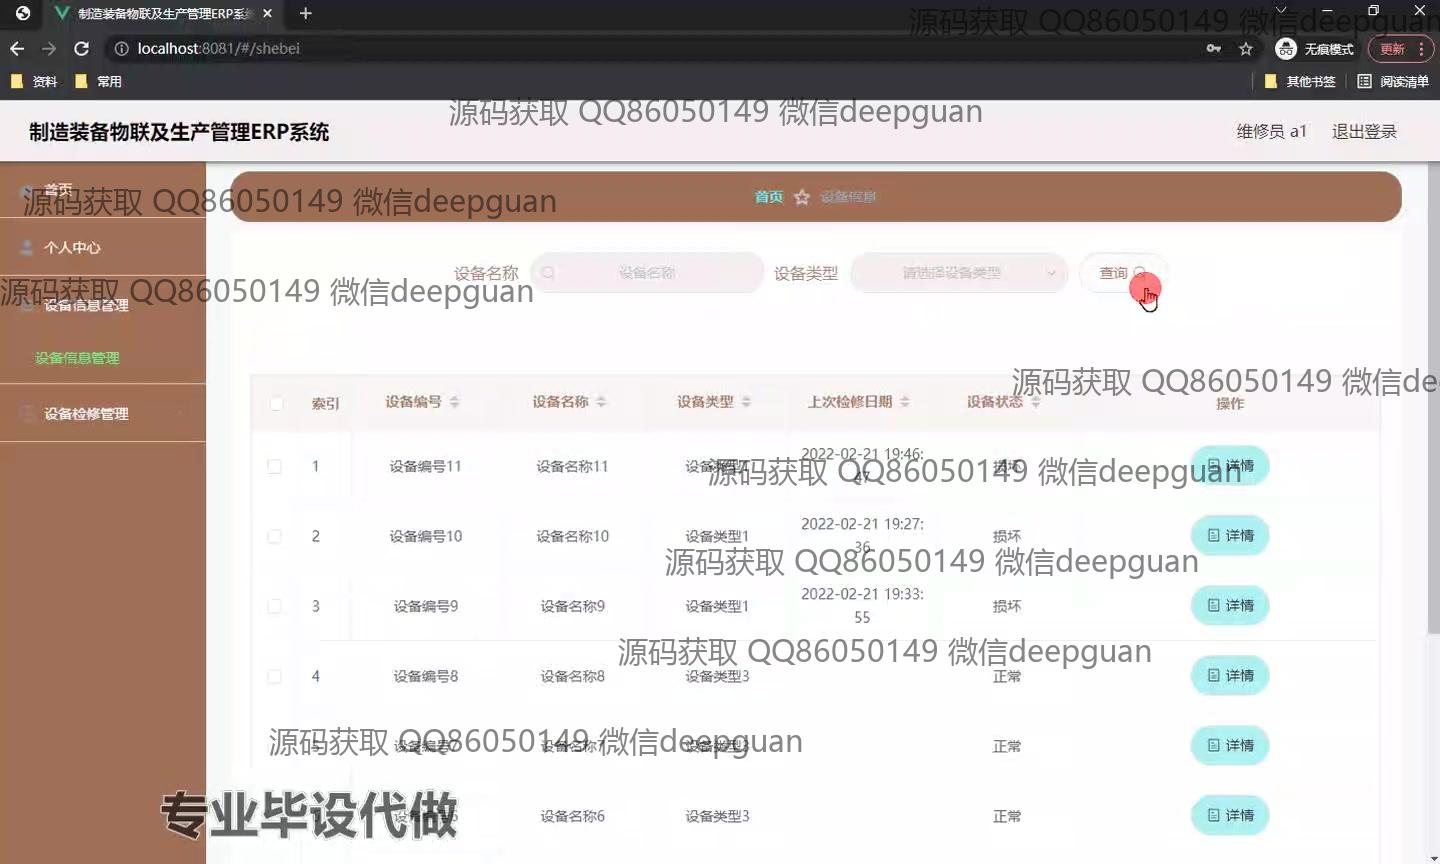Open new browser tab with plus icon
This screenshot has height=864, width=1440.
[306, 13]
